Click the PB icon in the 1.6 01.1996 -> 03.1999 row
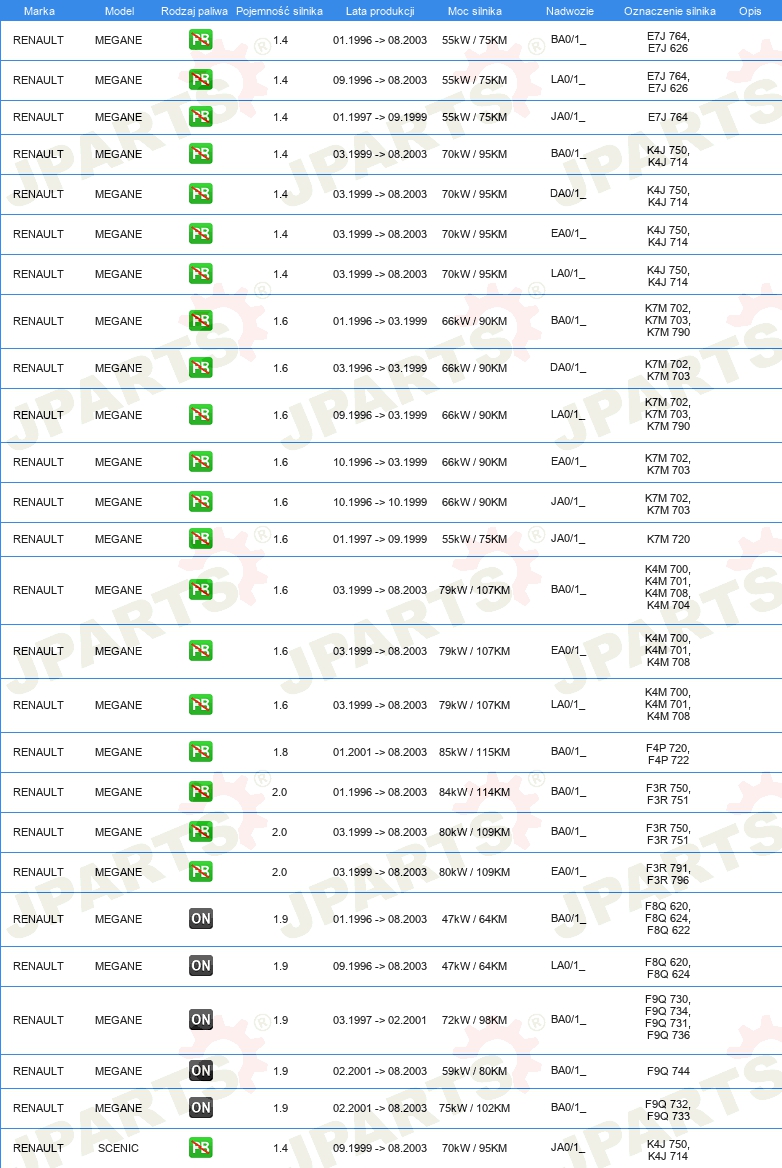The image size is (782, 1168). [x=200, y=321]
